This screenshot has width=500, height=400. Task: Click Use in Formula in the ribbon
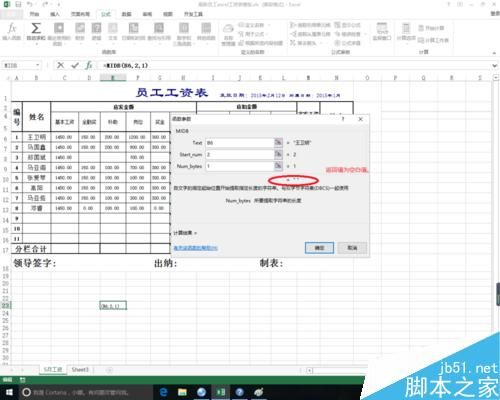[x=253, y=34]
